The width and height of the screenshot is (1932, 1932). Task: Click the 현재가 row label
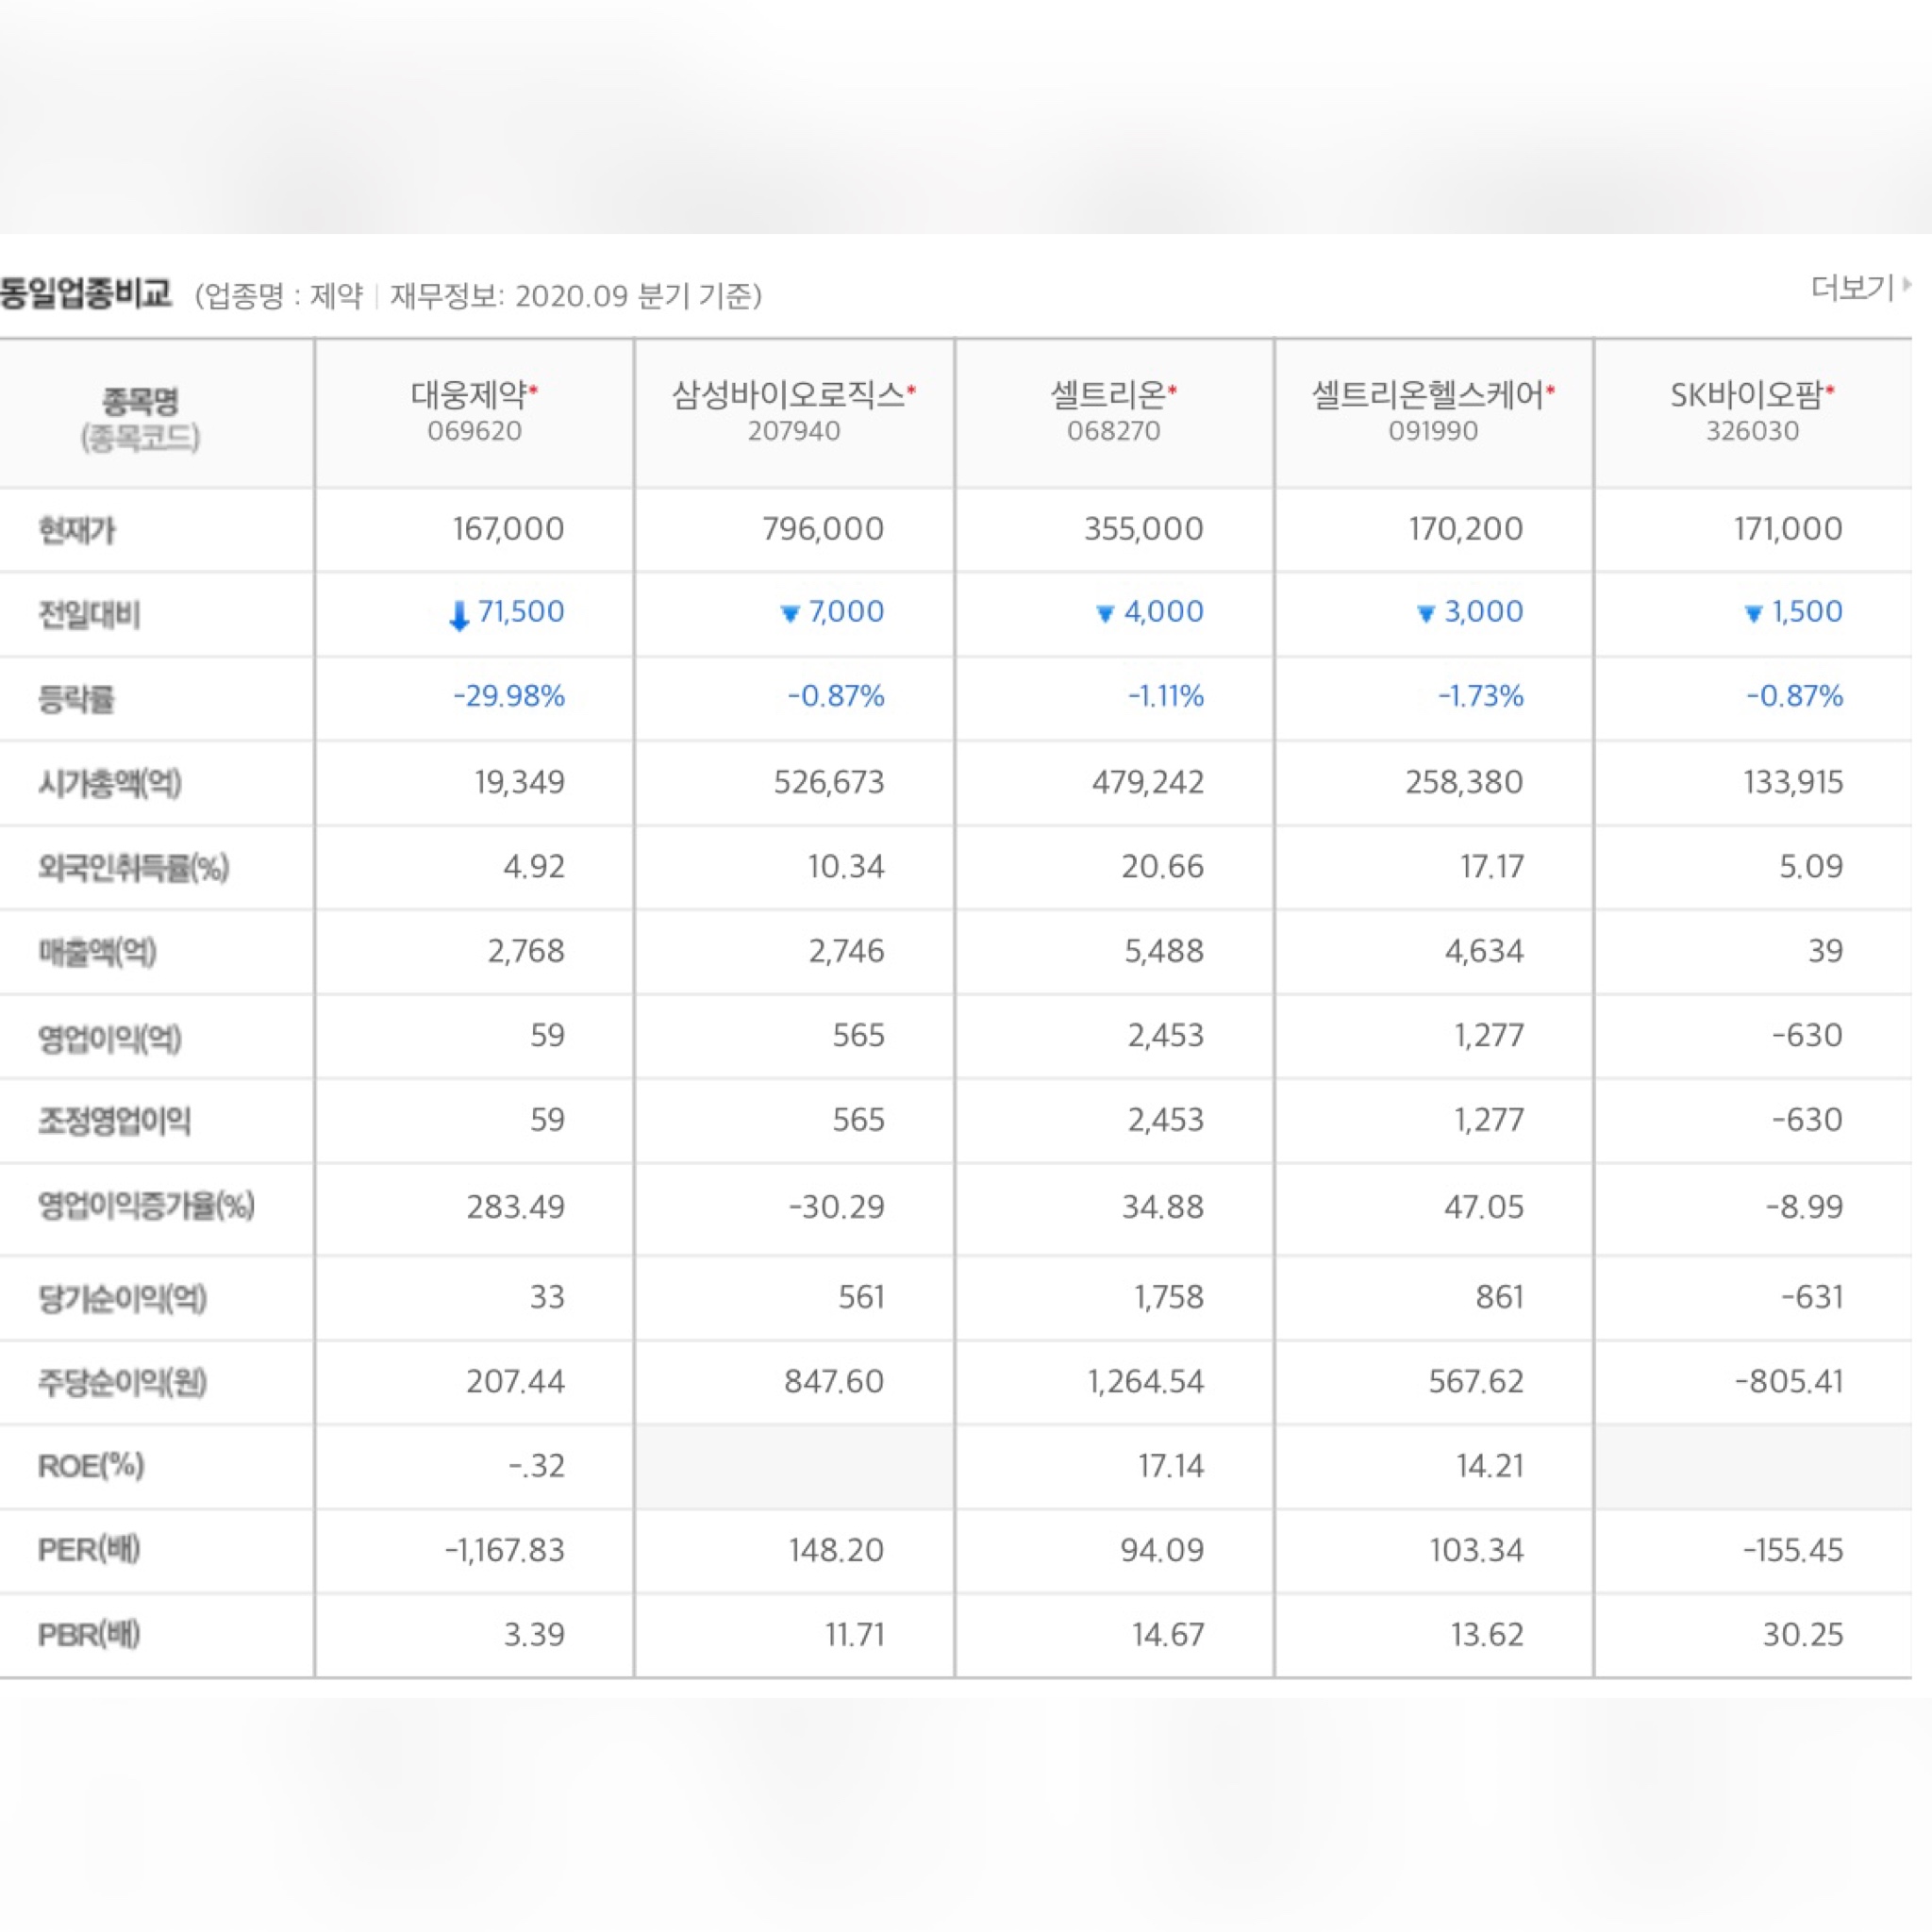pos(77,529)
